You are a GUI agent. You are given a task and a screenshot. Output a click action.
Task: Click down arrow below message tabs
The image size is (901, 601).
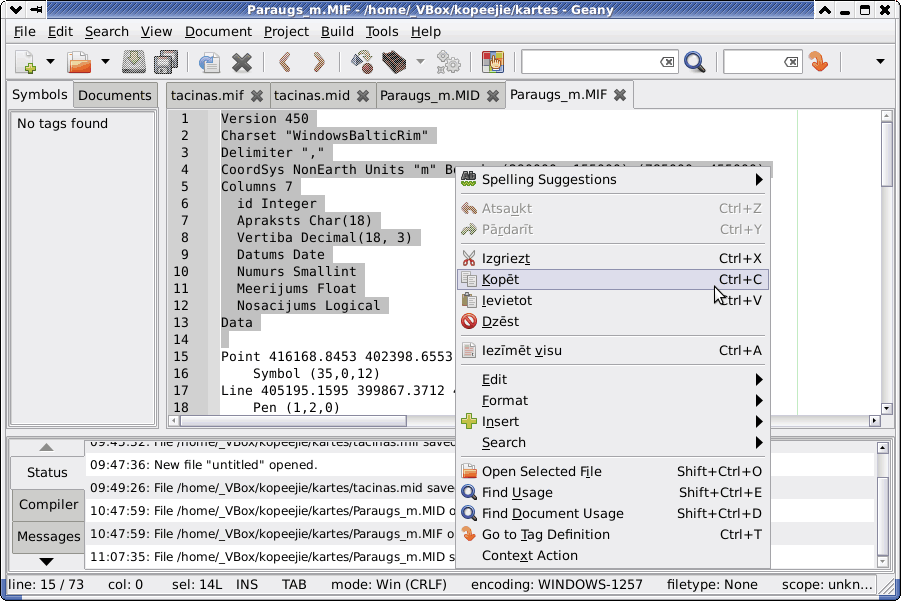pyautogui.click(x=47, y=561)
